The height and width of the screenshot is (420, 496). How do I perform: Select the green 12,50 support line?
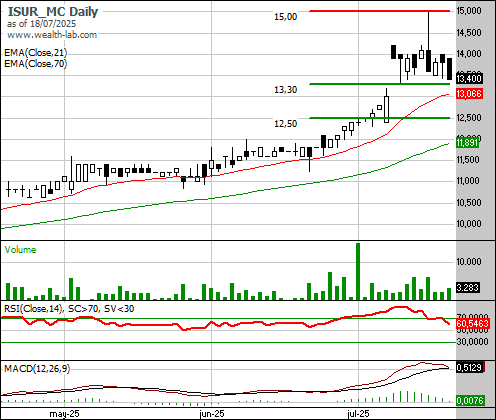(x=380, y=118)
